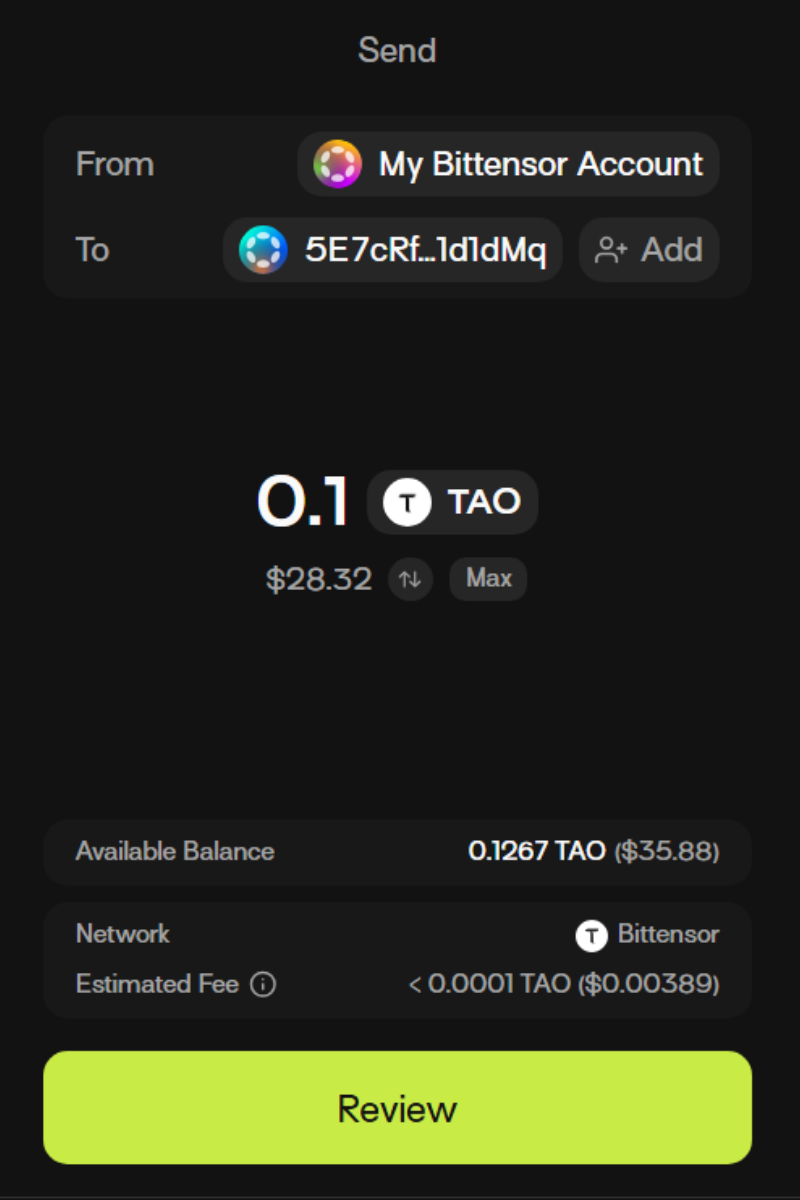Click the TAO token logo icon
The height and width of the screenshot is (1200, 800).
[x=407, y=502]
